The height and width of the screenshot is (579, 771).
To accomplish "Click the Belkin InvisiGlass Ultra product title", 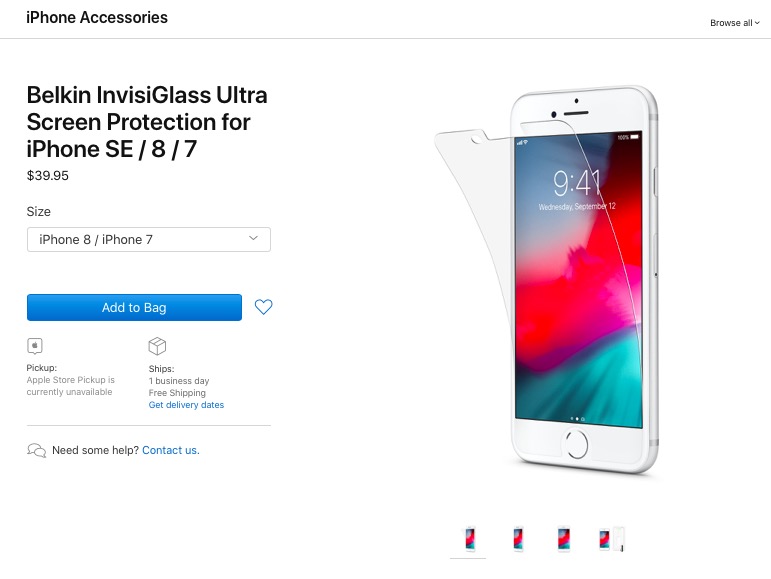I will point(147,122).
